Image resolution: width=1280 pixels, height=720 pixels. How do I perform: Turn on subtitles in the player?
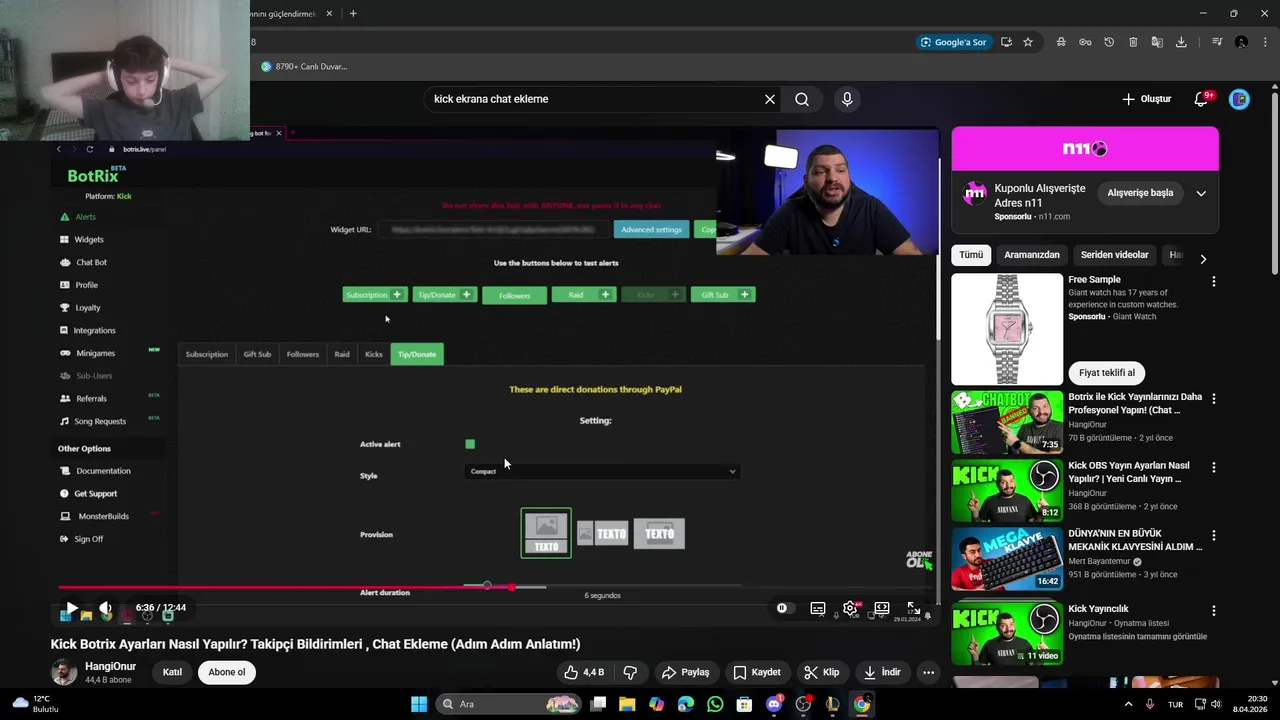pyautogui.click(x=818, y=608)
